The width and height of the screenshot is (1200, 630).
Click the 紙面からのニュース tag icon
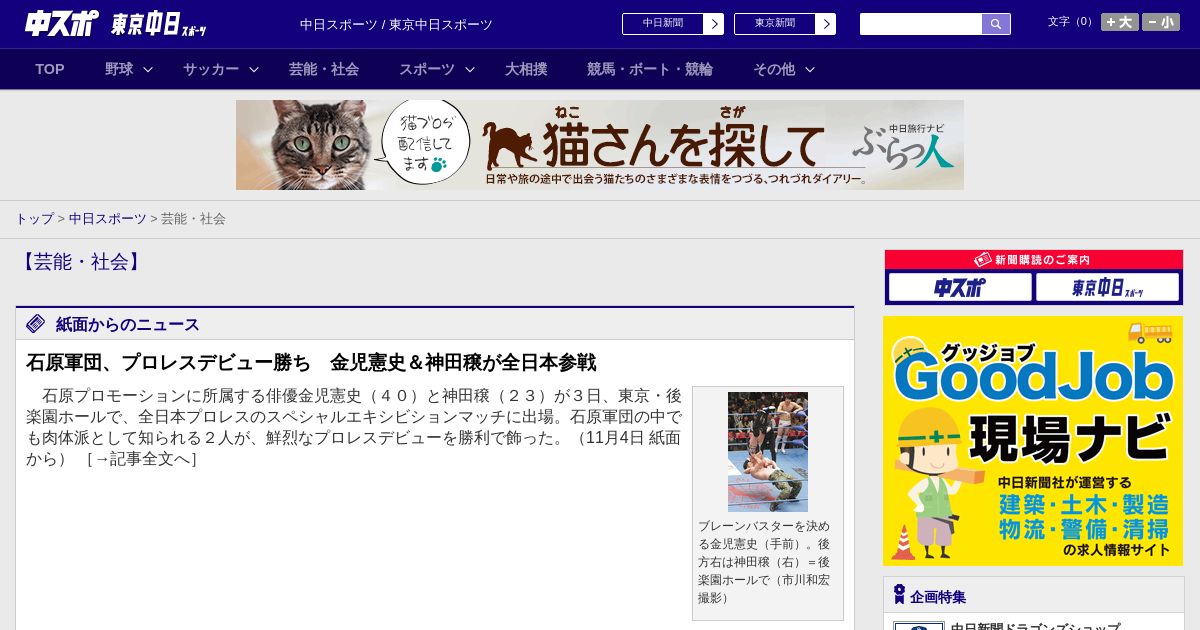(36, 324)
